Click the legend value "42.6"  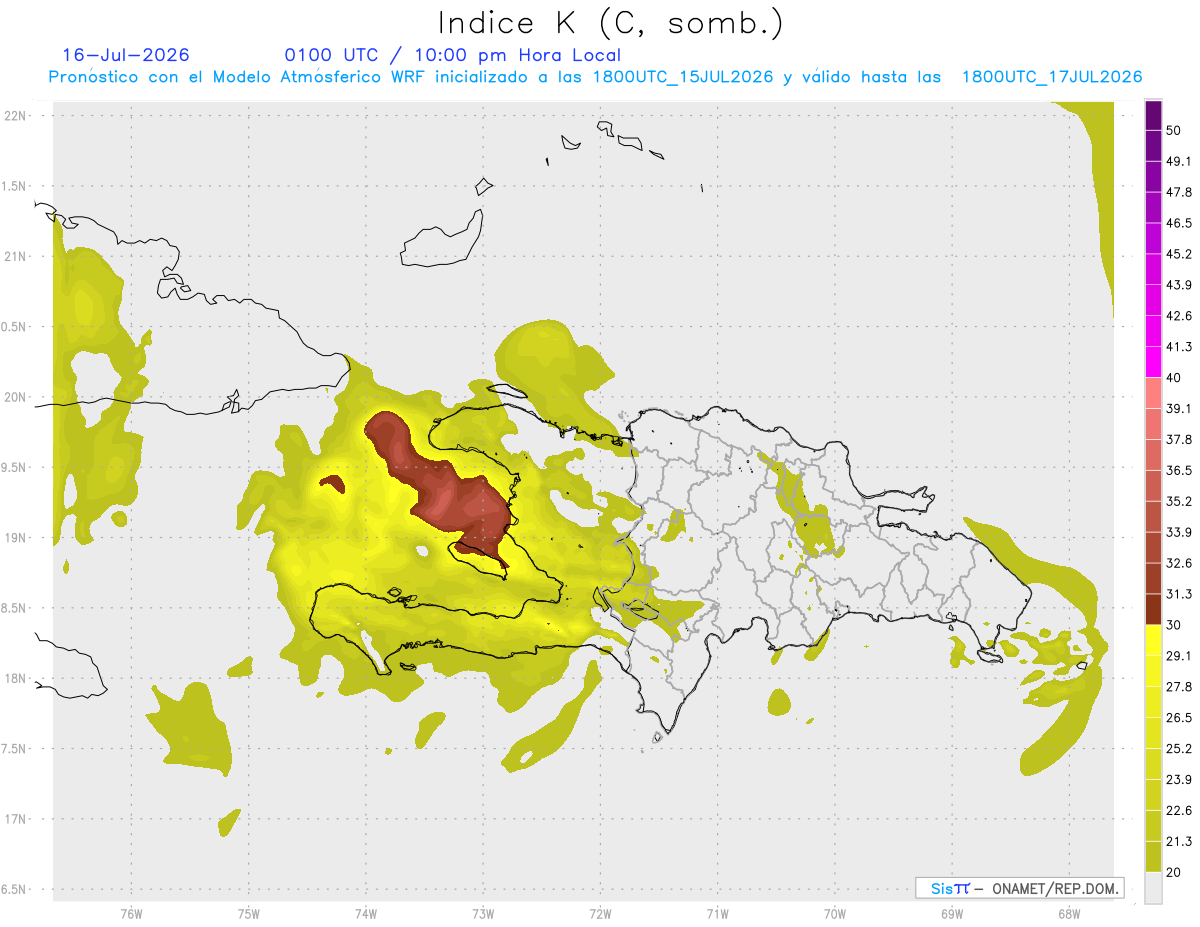[1179, 316]
